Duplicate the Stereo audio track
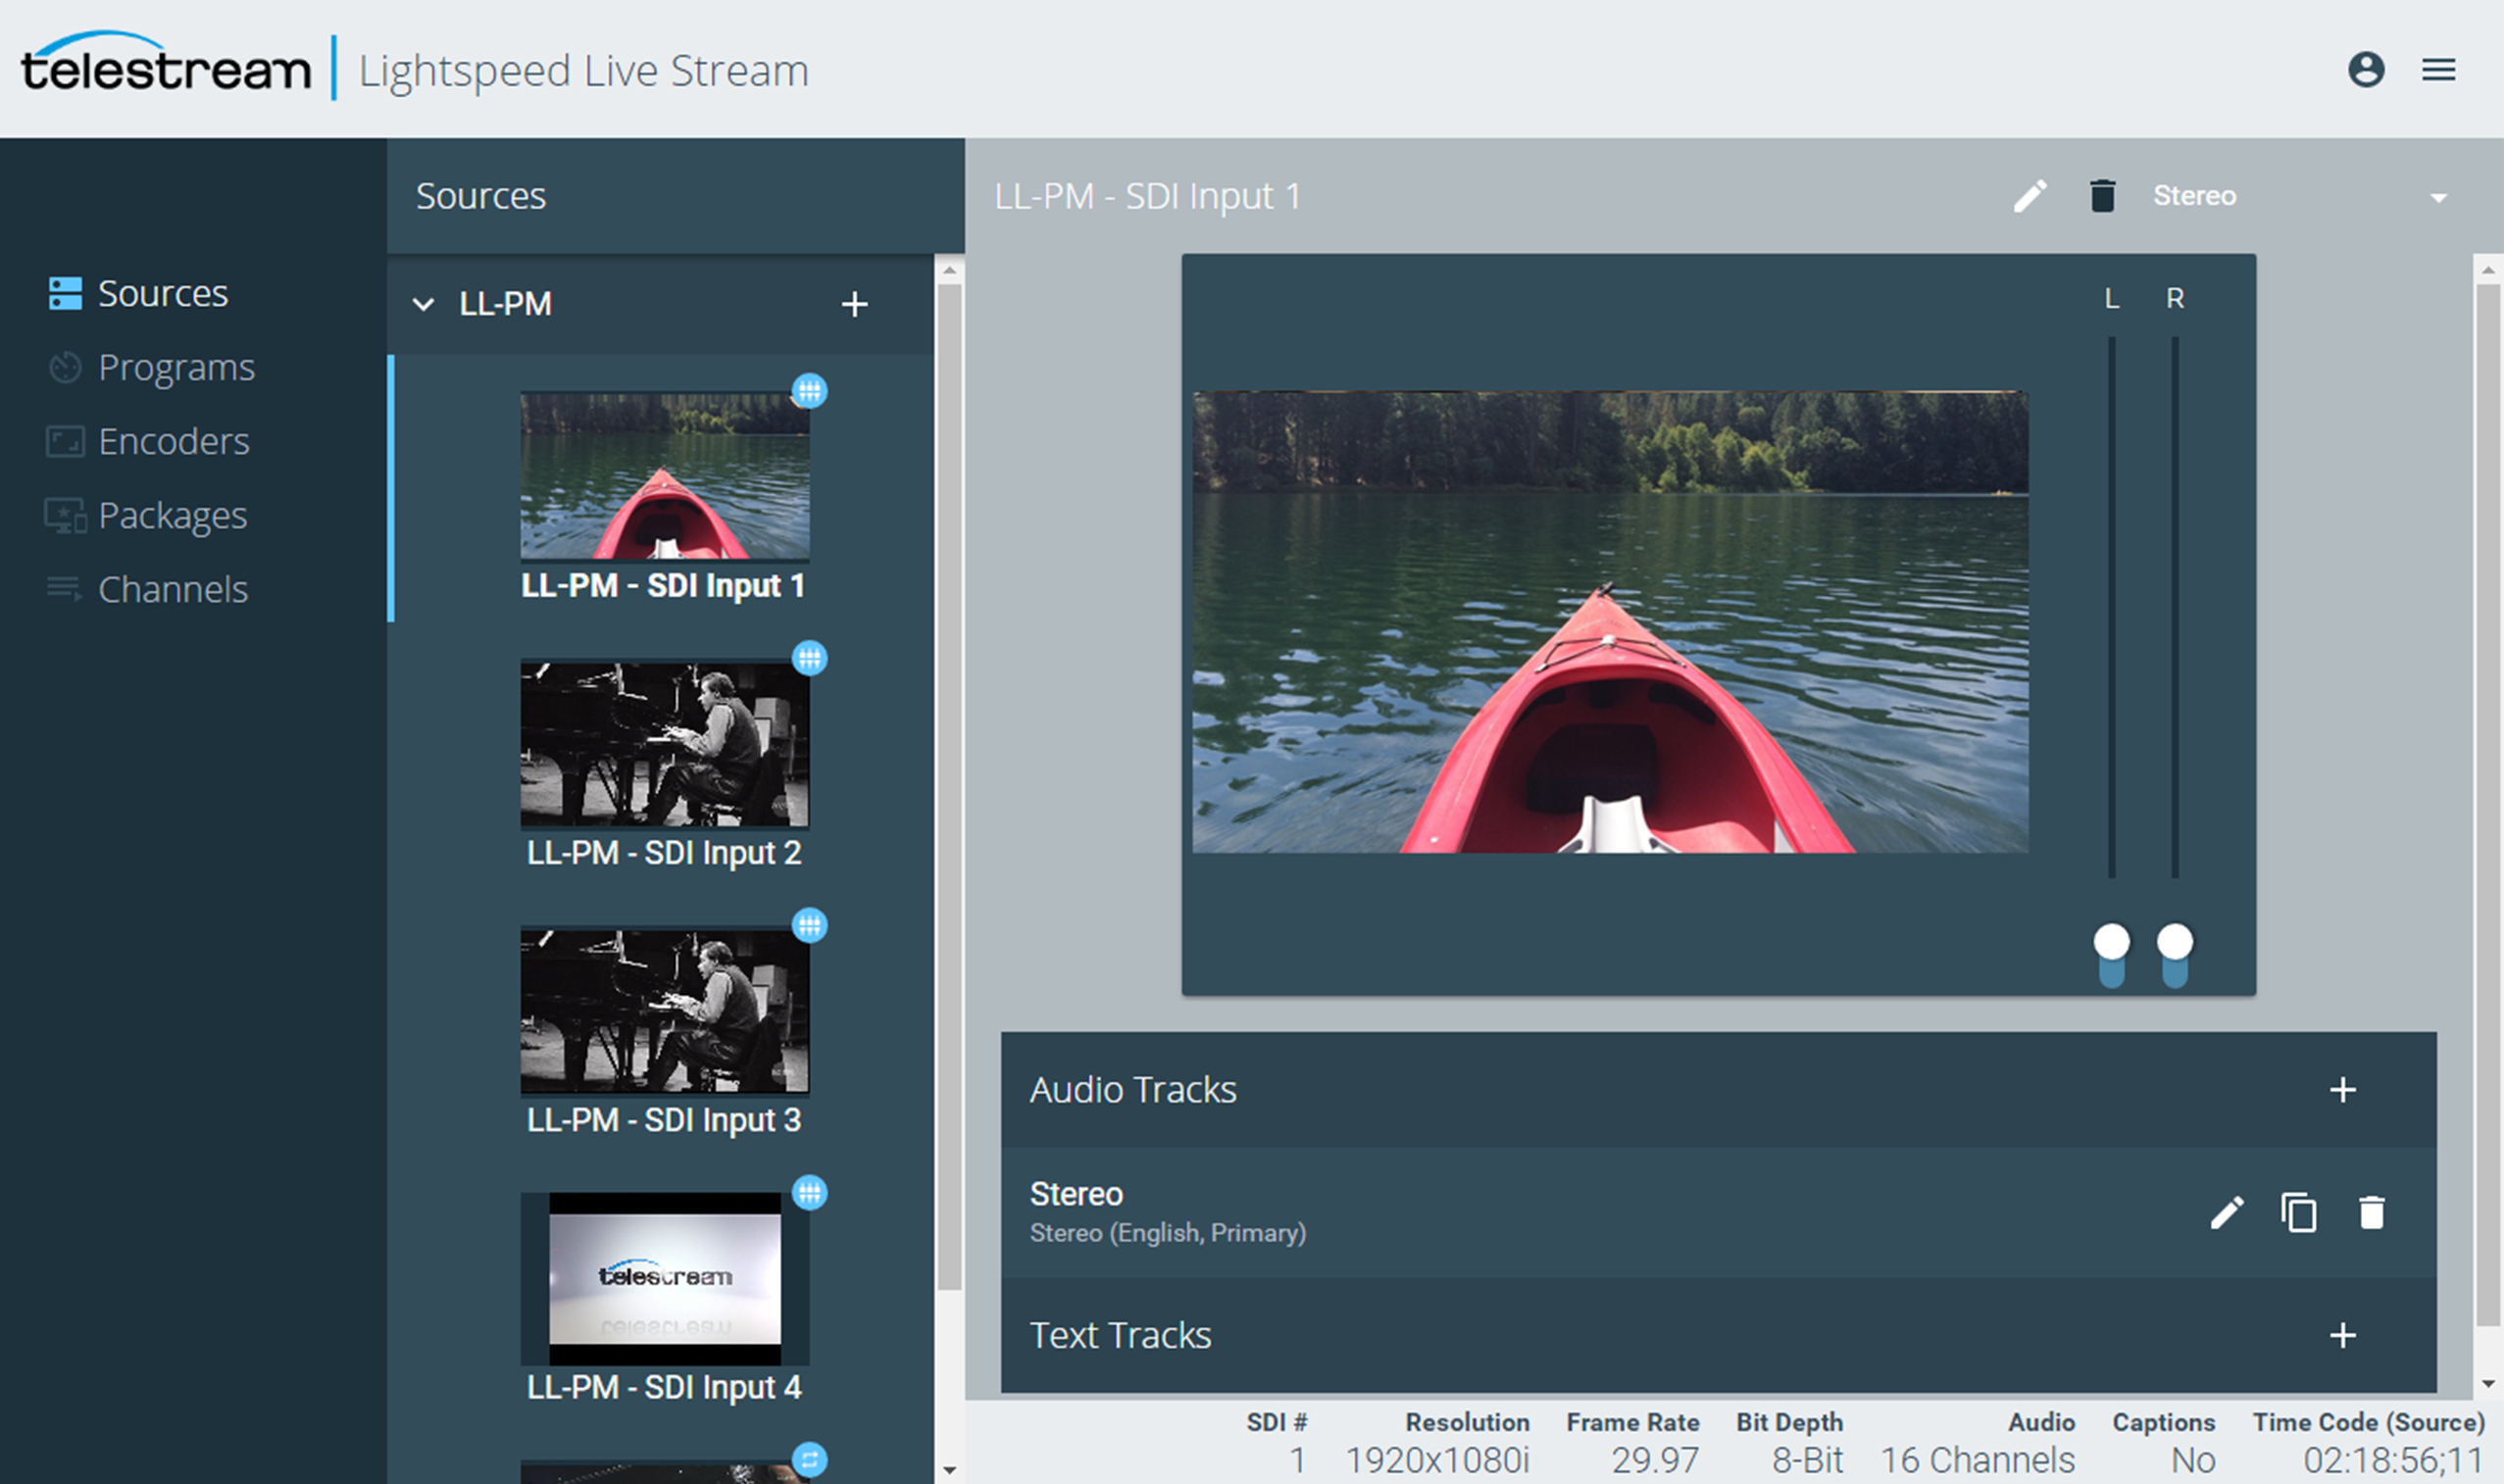The width and height of the screenshot is (2504, 1484). 2297,1212
